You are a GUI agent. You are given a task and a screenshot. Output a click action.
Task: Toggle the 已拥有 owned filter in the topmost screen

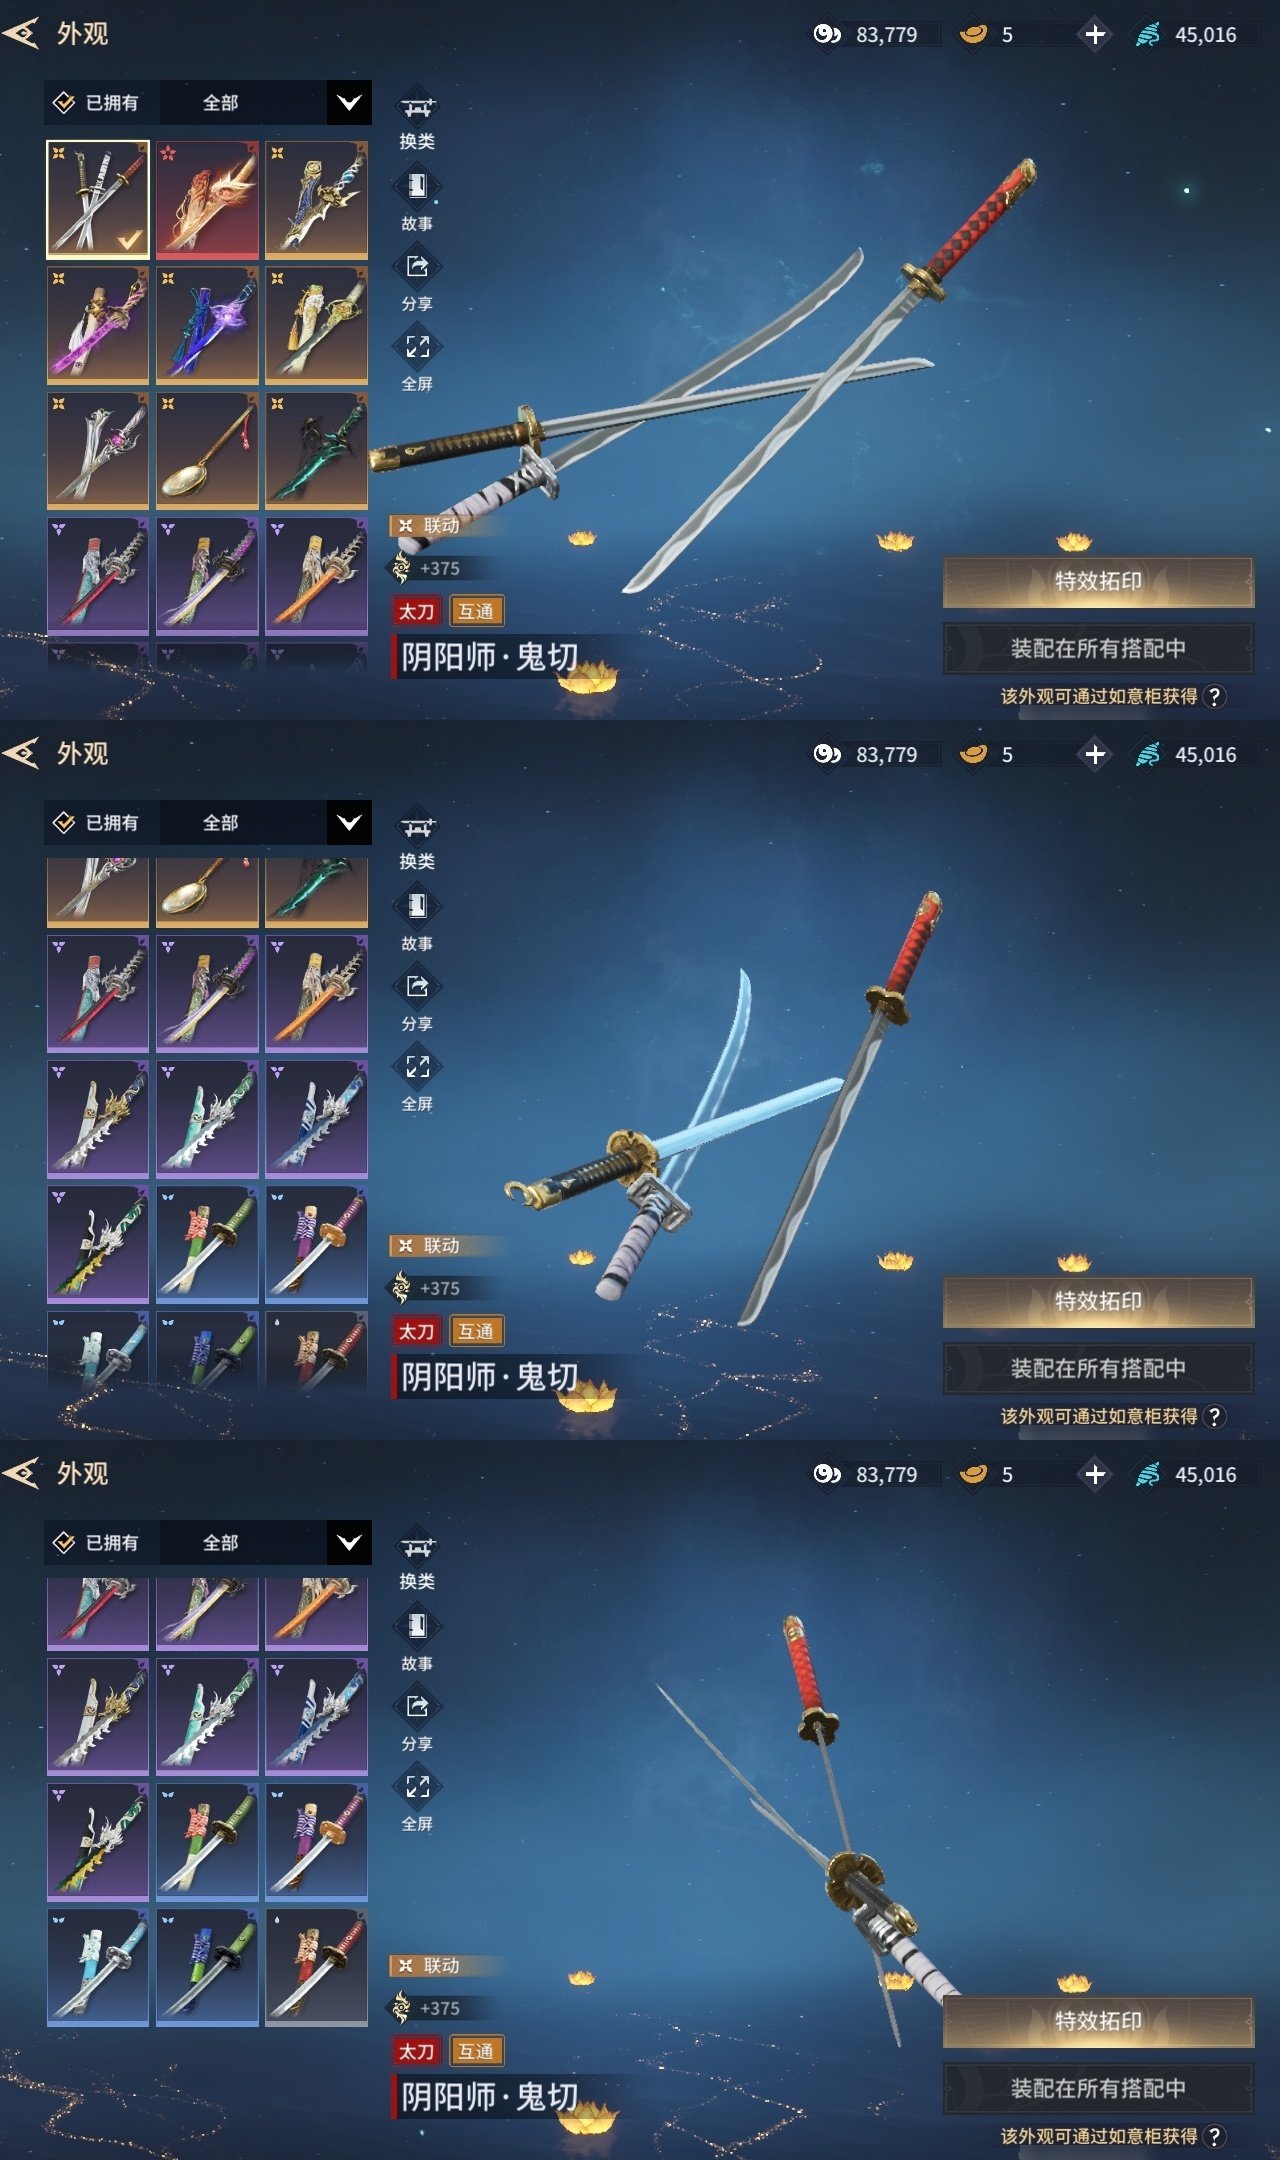click(x=98, y=102)
